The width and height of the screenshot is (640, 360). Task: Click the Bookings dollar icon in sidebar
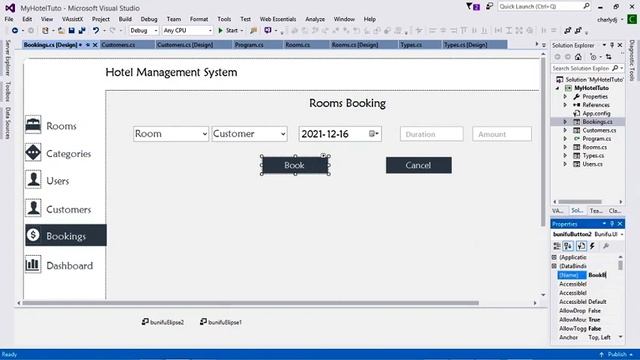point(33,235)
